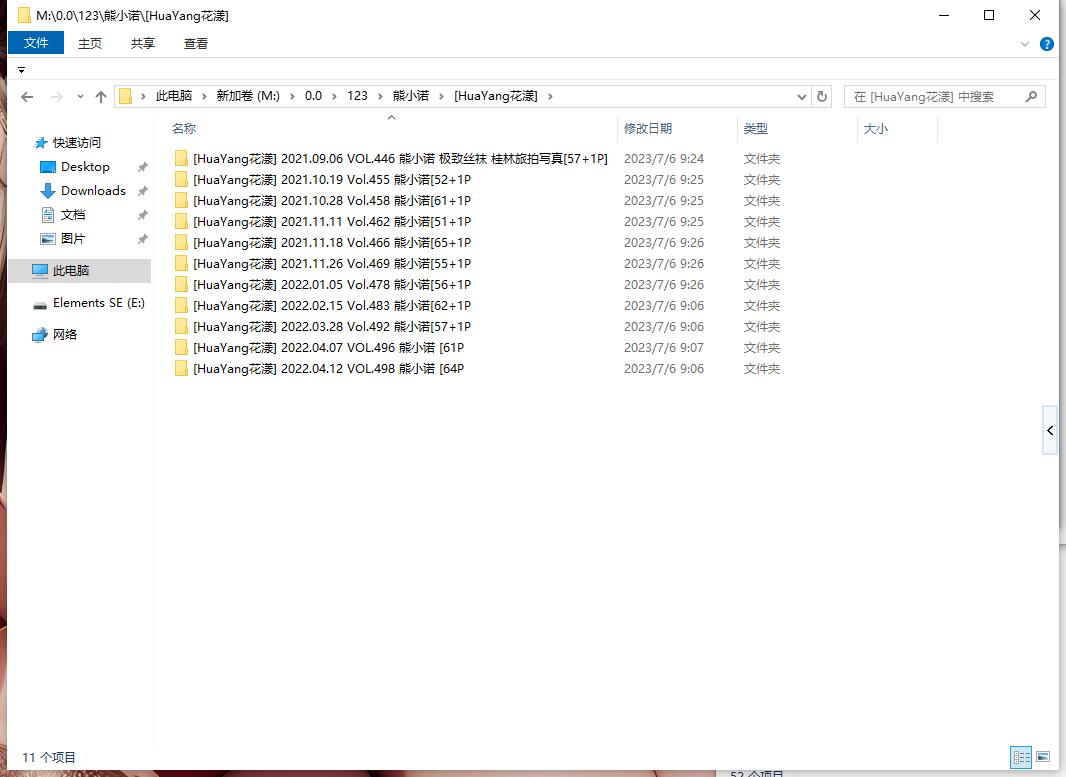Switch to large thumbnails view icon

[x=1043, y=757]
